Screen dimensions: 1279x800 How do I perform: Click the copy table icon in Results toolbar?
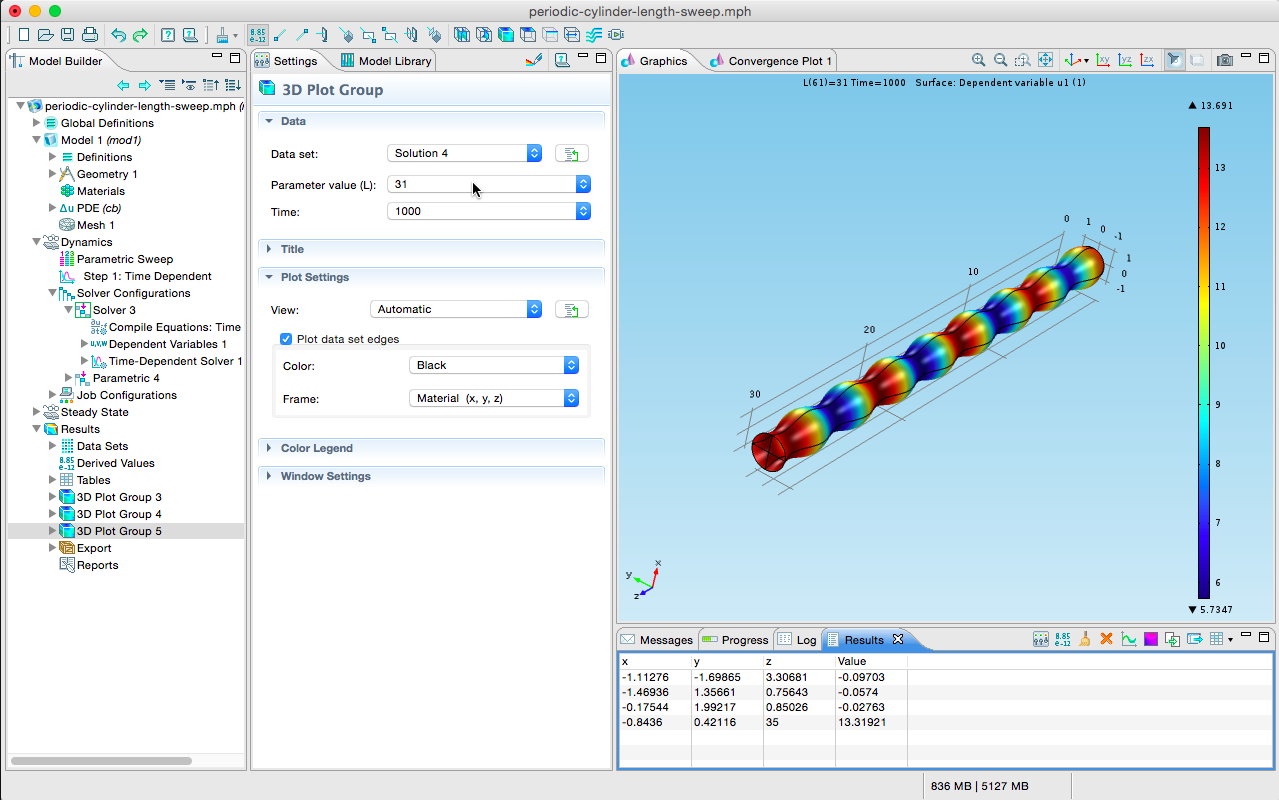[1172, 639]
